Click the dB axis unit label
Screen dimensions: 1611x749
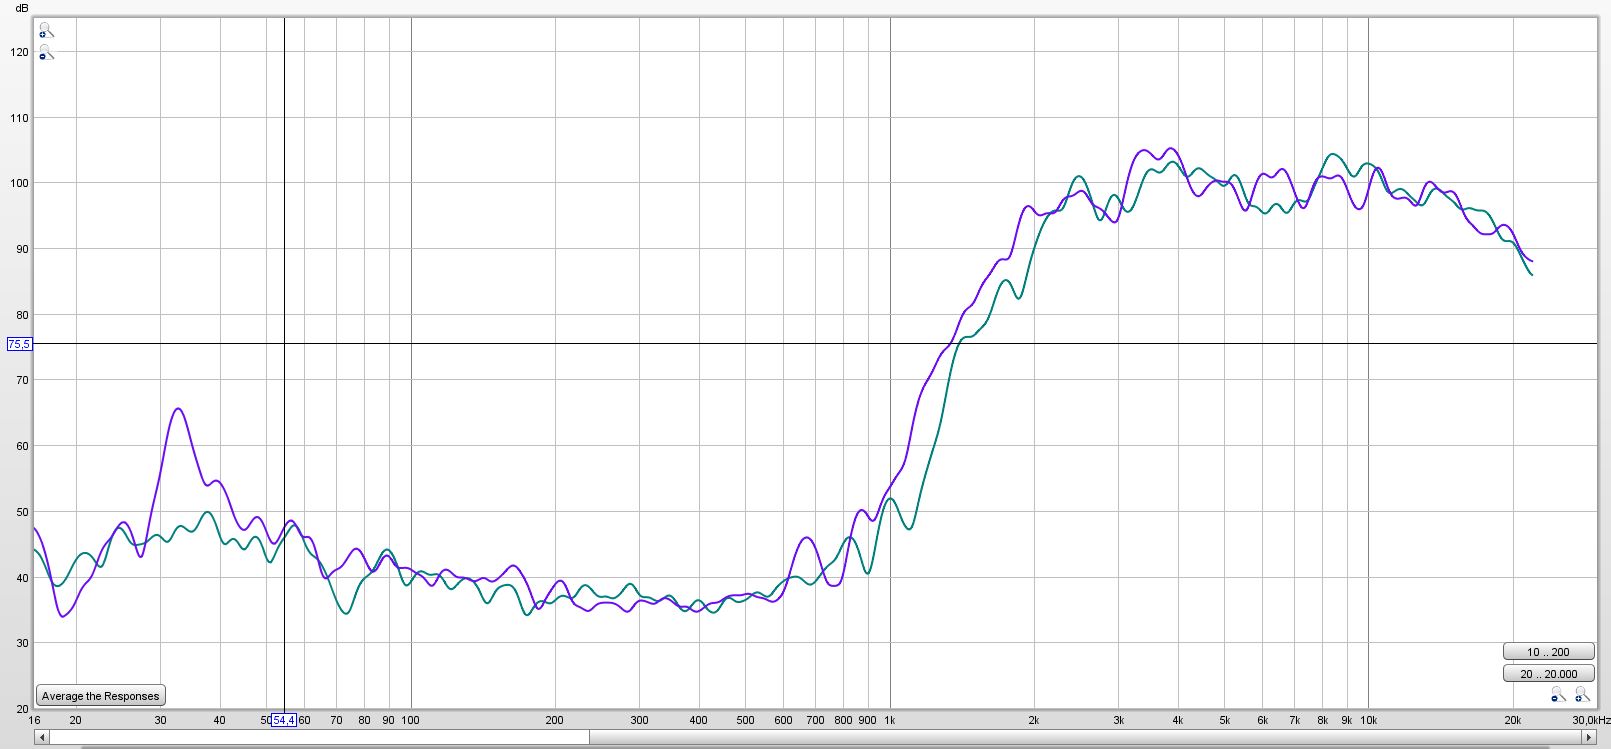click(22, 8)
